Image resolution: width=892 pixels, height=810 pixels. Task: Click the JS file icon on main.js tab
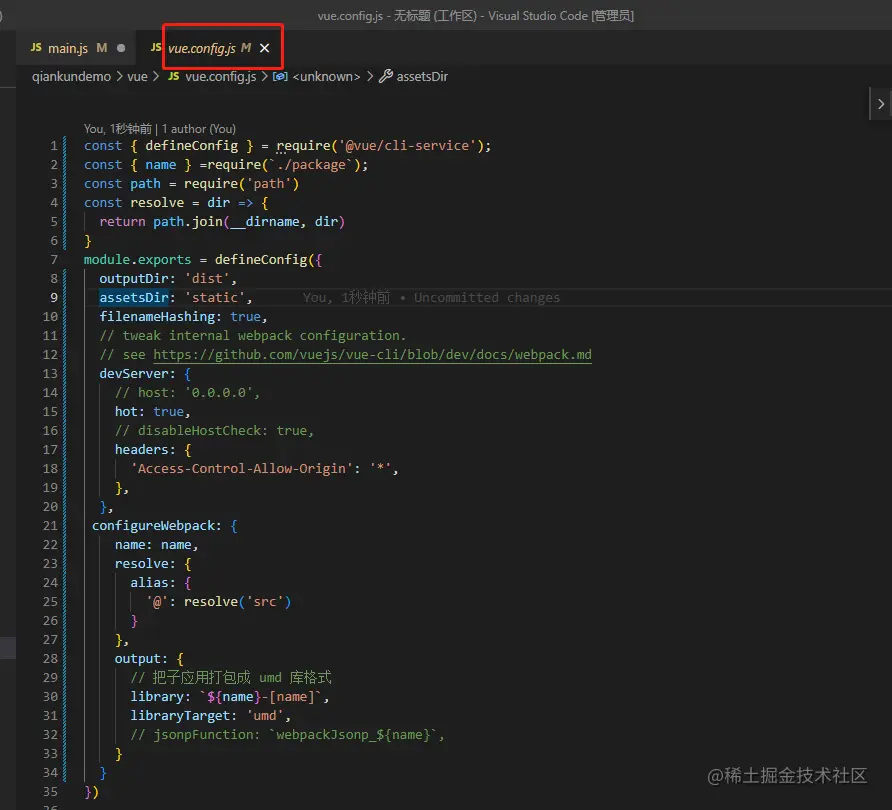pyautogui.click(x=36, y=48)
